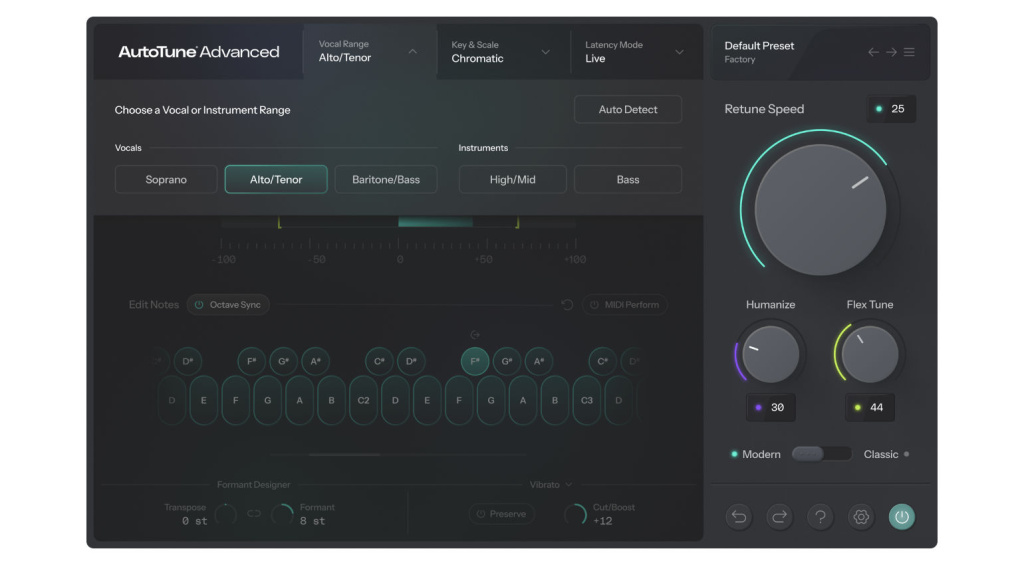The image size is (1024, 565).
Task: Click the Modern mode label
Action: coord(761,454)
